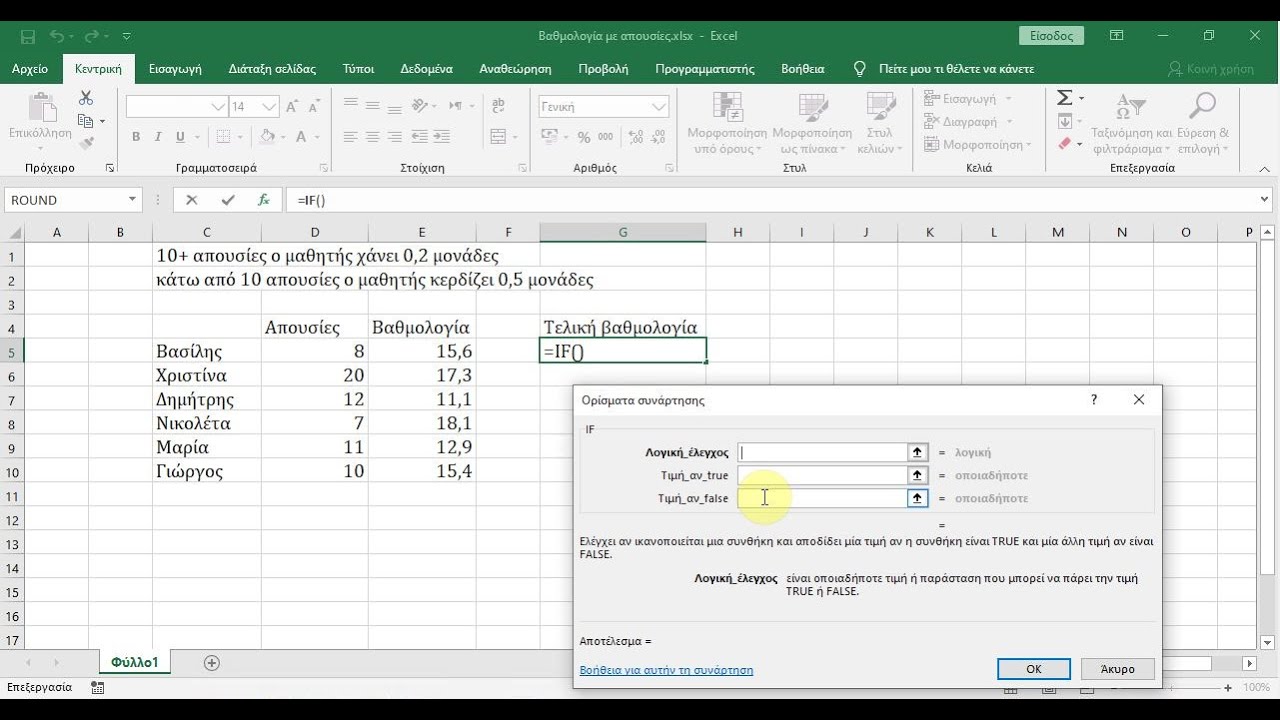This screenshot has width=1280, height=720.
Task: Click the formula bar confirm checkmark icon
Action: (x=228, y=200)
